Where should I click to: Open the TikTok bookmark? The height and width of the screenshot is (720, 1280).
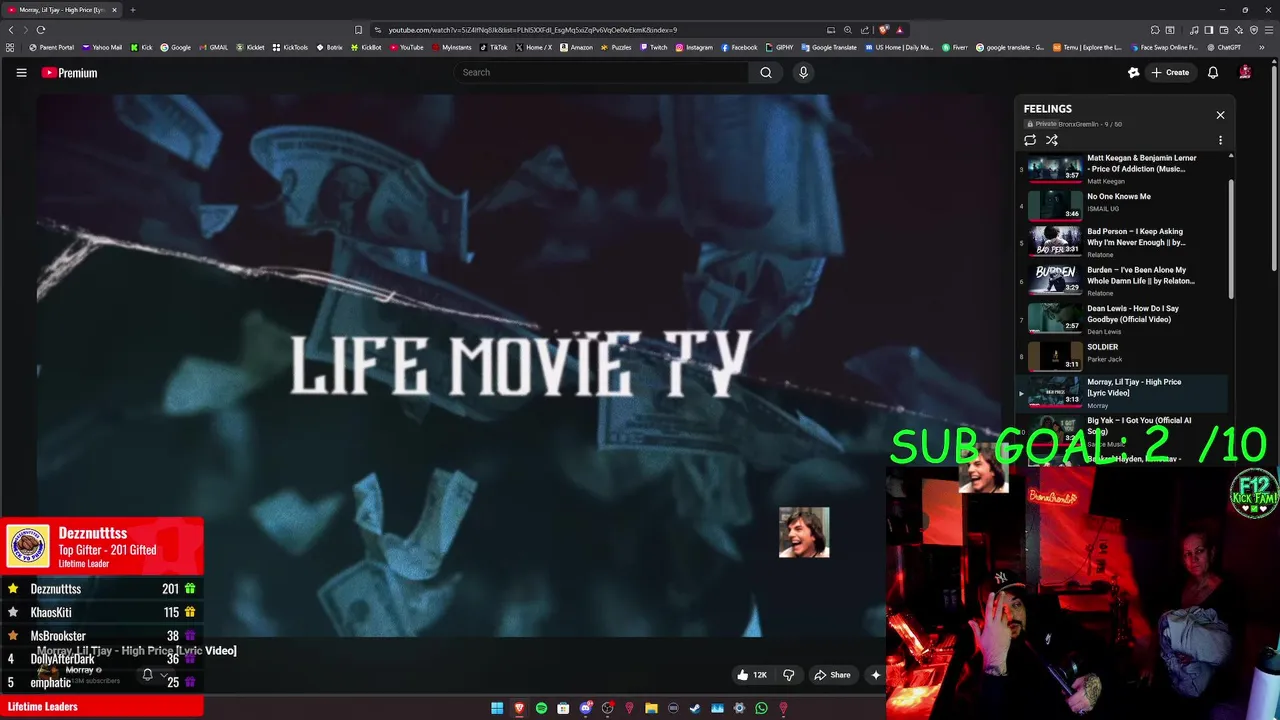pyautogui.click(x=494, y=47)
